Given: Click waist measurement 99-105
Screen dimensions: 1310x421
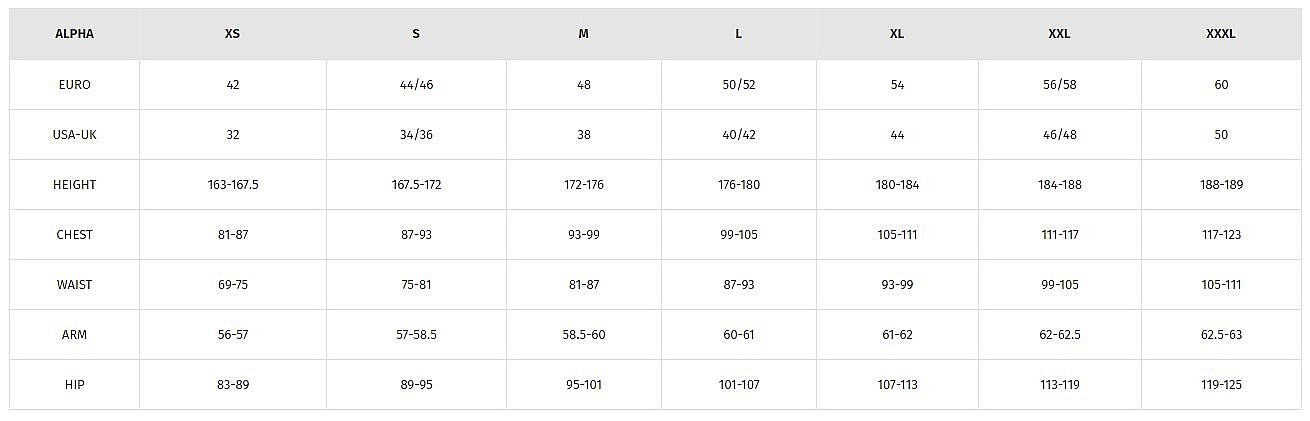Looking at the screenshot, I should pos(1060,285).
